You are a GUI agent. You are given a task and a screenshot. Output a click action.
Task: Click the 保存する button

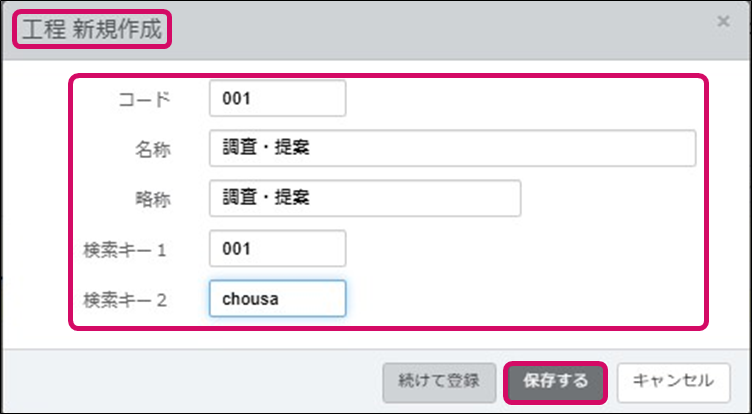(x=555, y=381)
